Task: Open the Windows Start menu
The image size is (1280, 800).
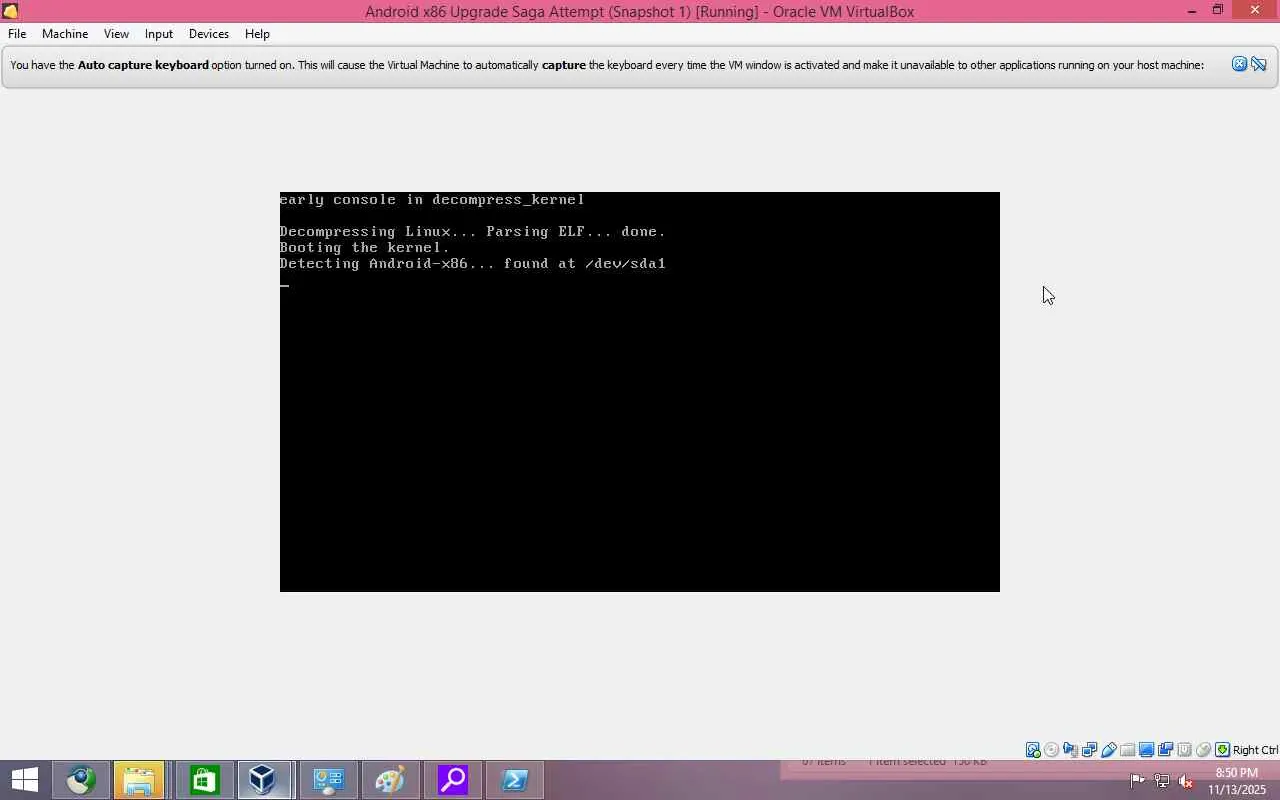Action: click(24, 780)
